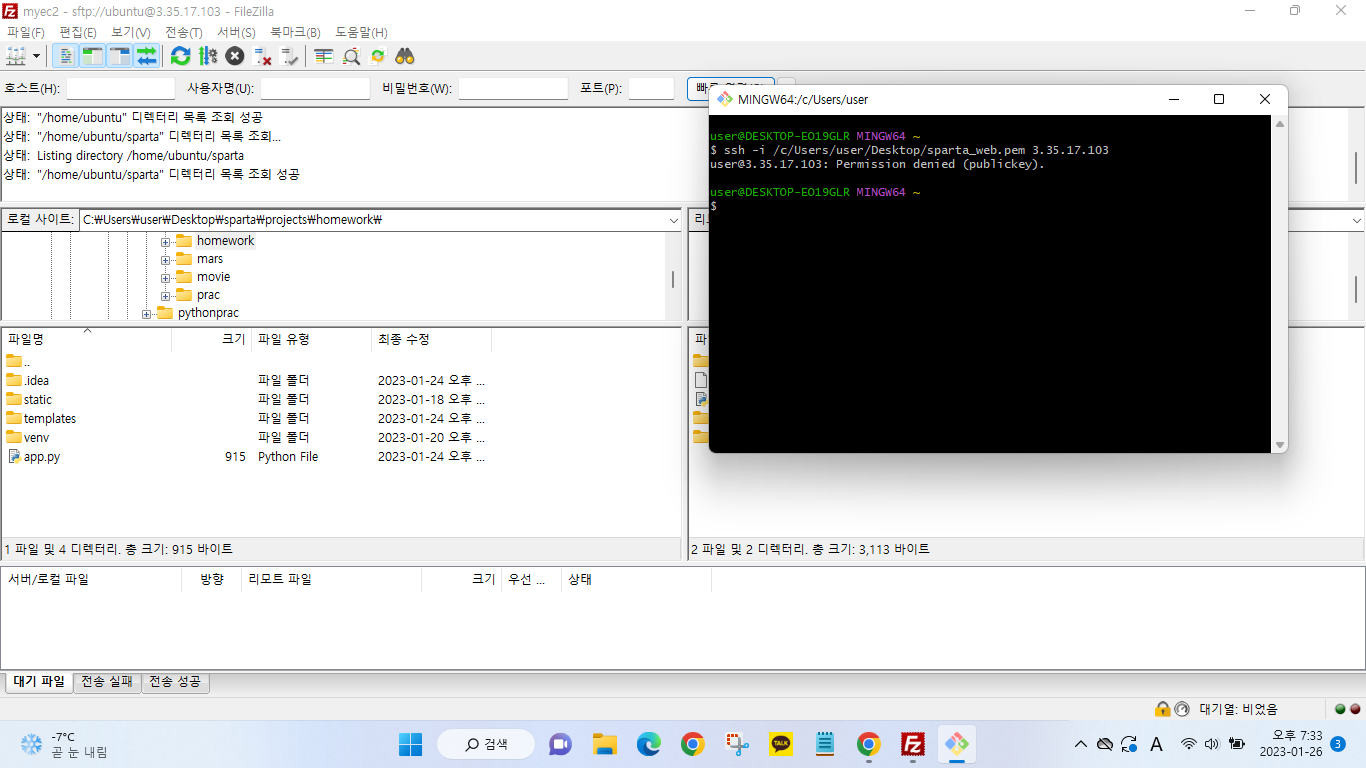Image resolution: width=1366 pixels, height=768 pixels.
Task: Reconnect to last server icon
Action: (x=290, y=56)
